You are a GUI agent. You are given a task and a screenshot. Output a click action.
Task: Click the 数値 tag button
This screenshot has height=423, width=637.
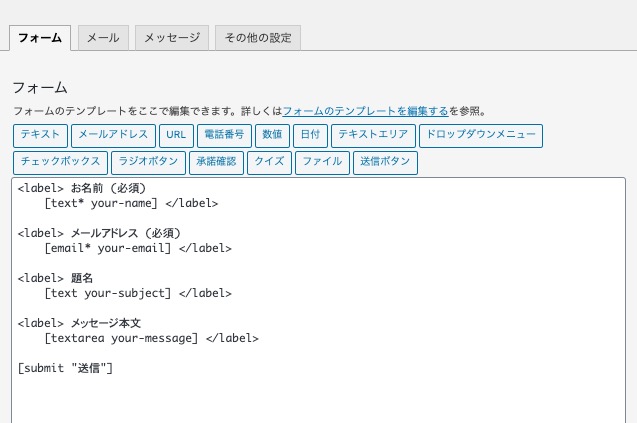pyautogui.click(x=272, y=136)
